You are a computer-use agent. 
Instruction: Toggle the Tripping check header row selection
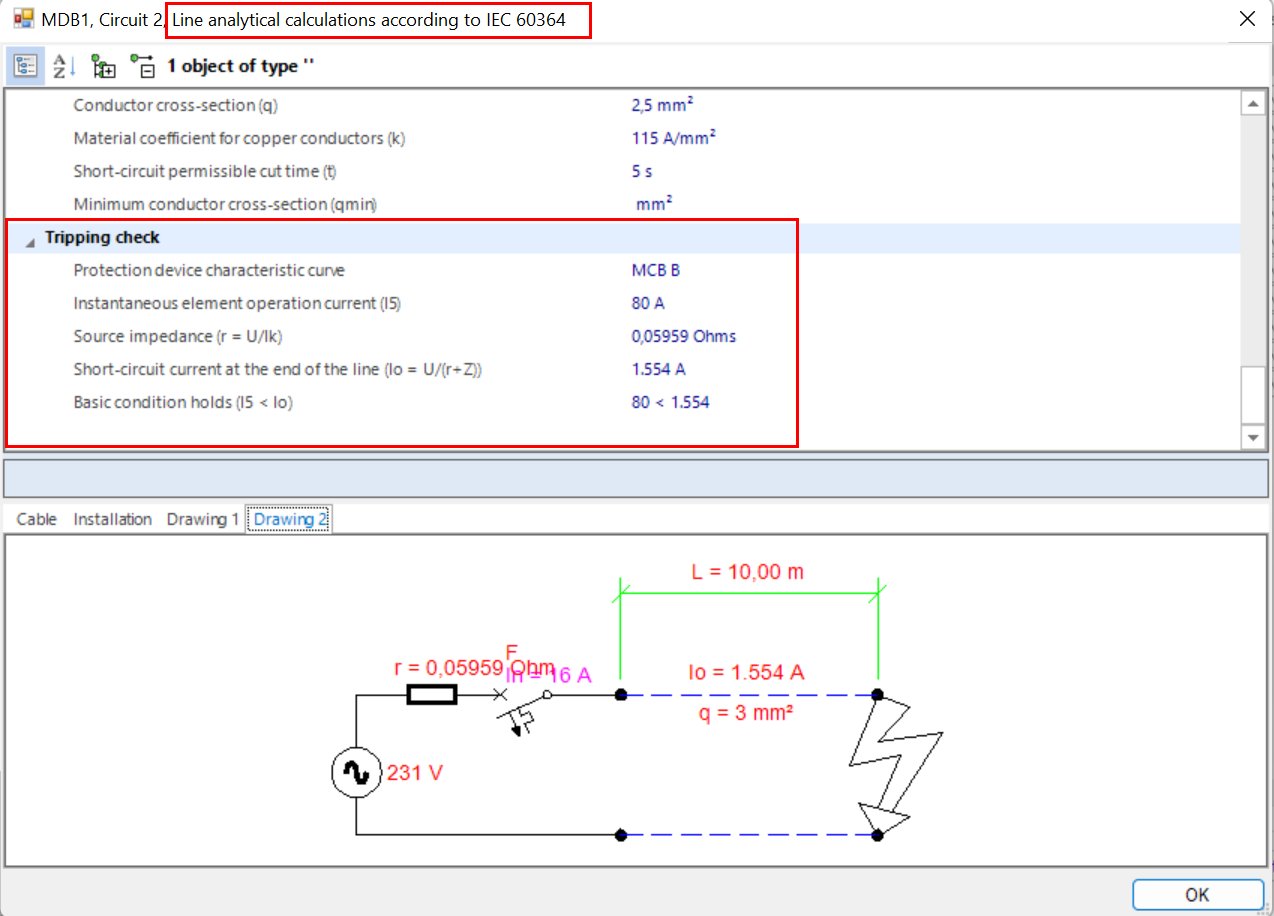pyautogui.click(x=101, y=237)
